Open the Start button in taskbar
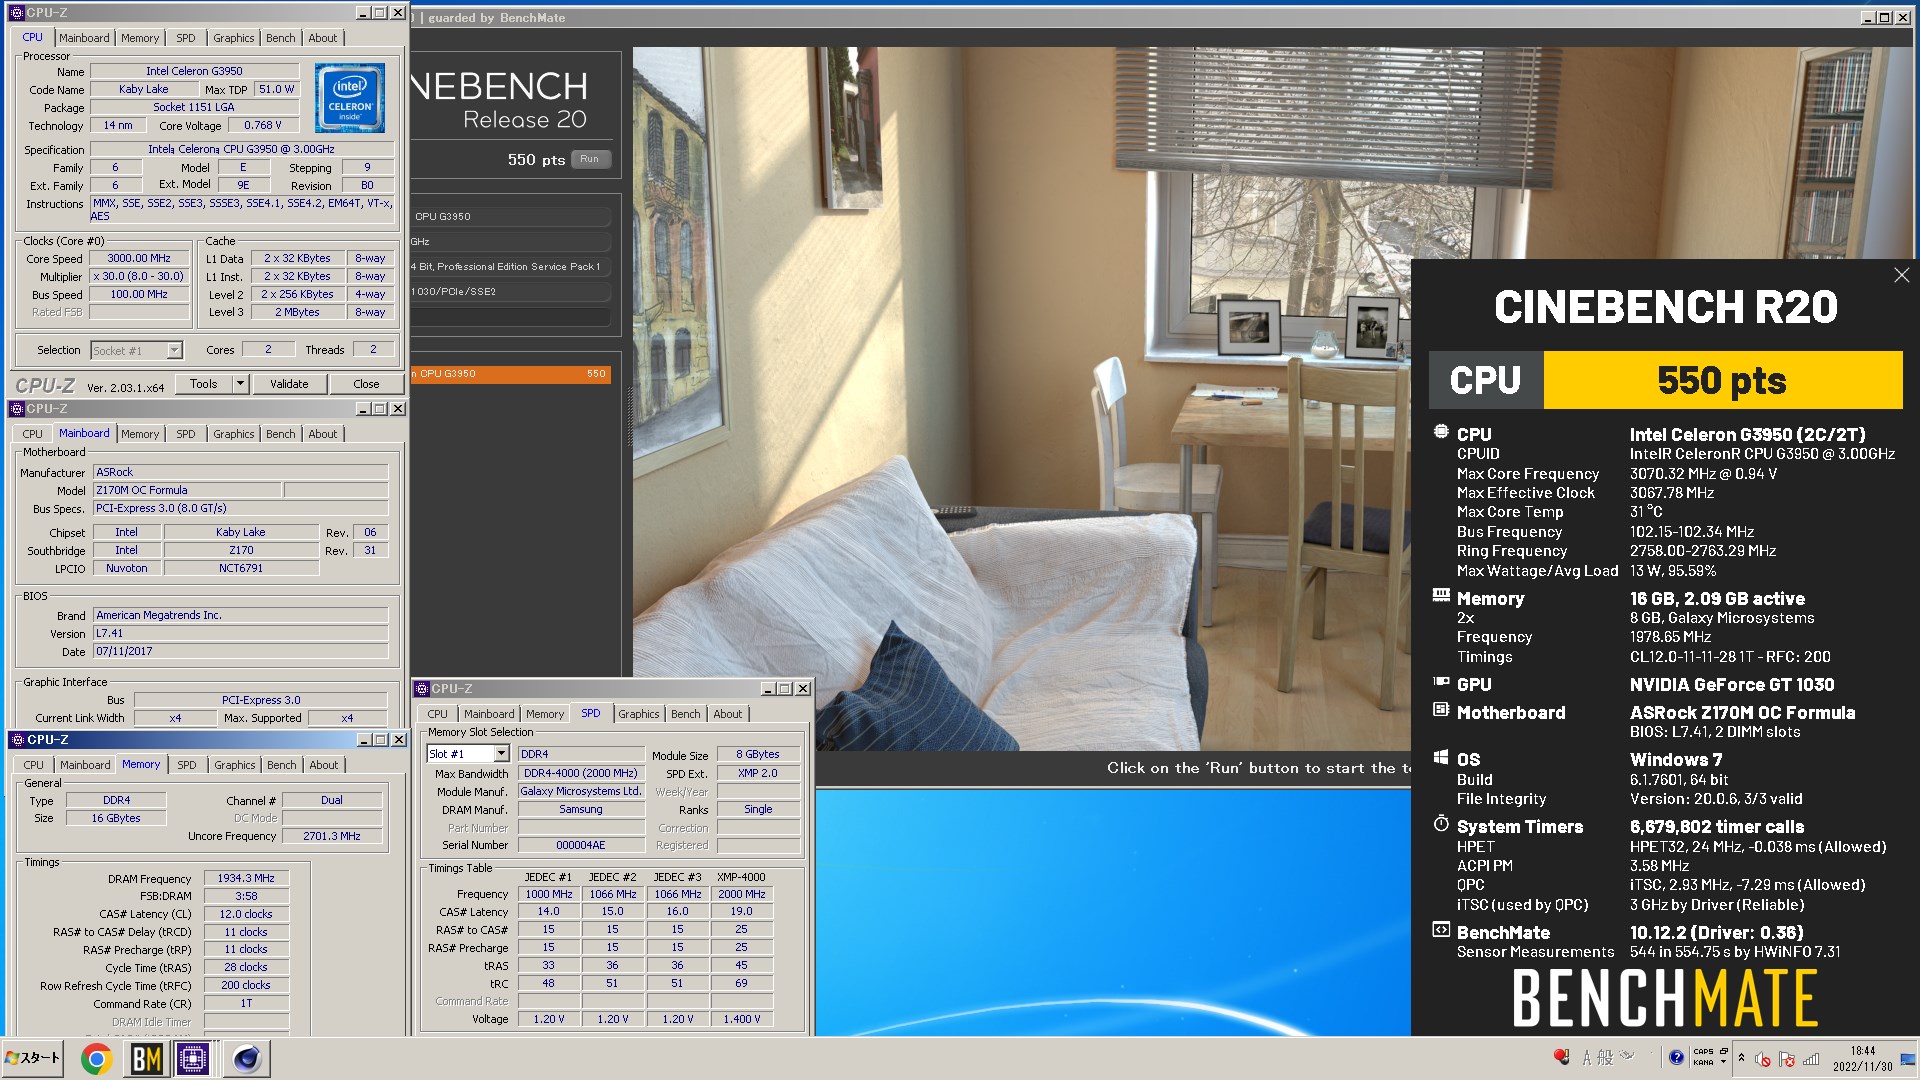 pyautogui.click(x=33, y=1058)
